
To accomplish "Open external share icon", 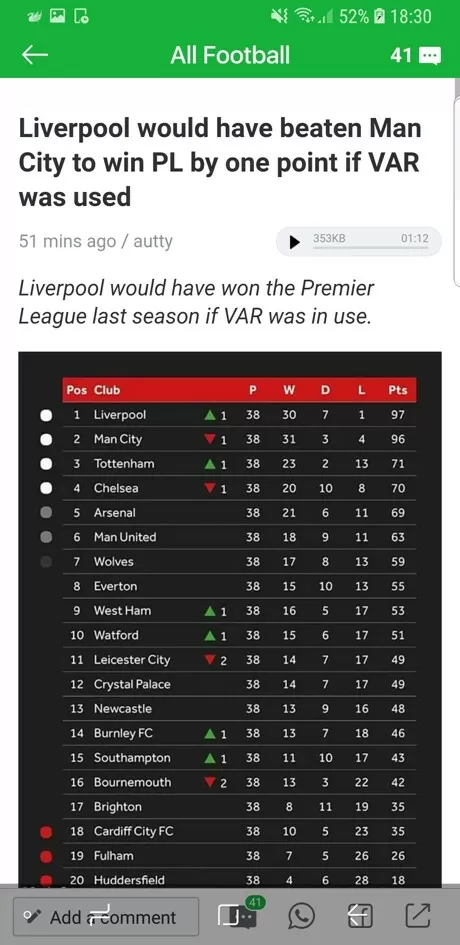I will pos(417,916).
